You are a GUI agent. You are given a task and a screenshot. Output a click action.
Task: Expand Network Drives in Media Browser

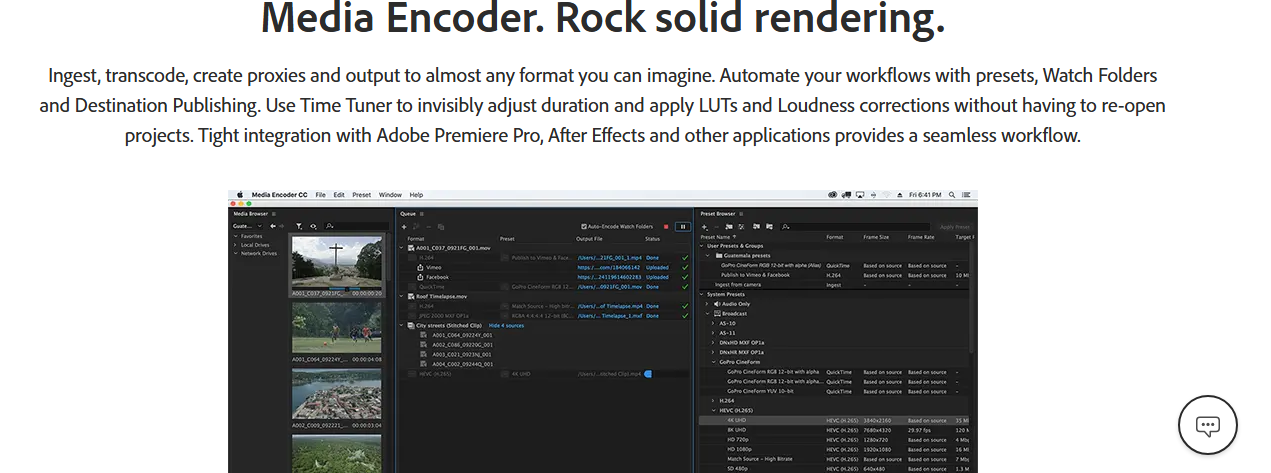click(235, 253)
